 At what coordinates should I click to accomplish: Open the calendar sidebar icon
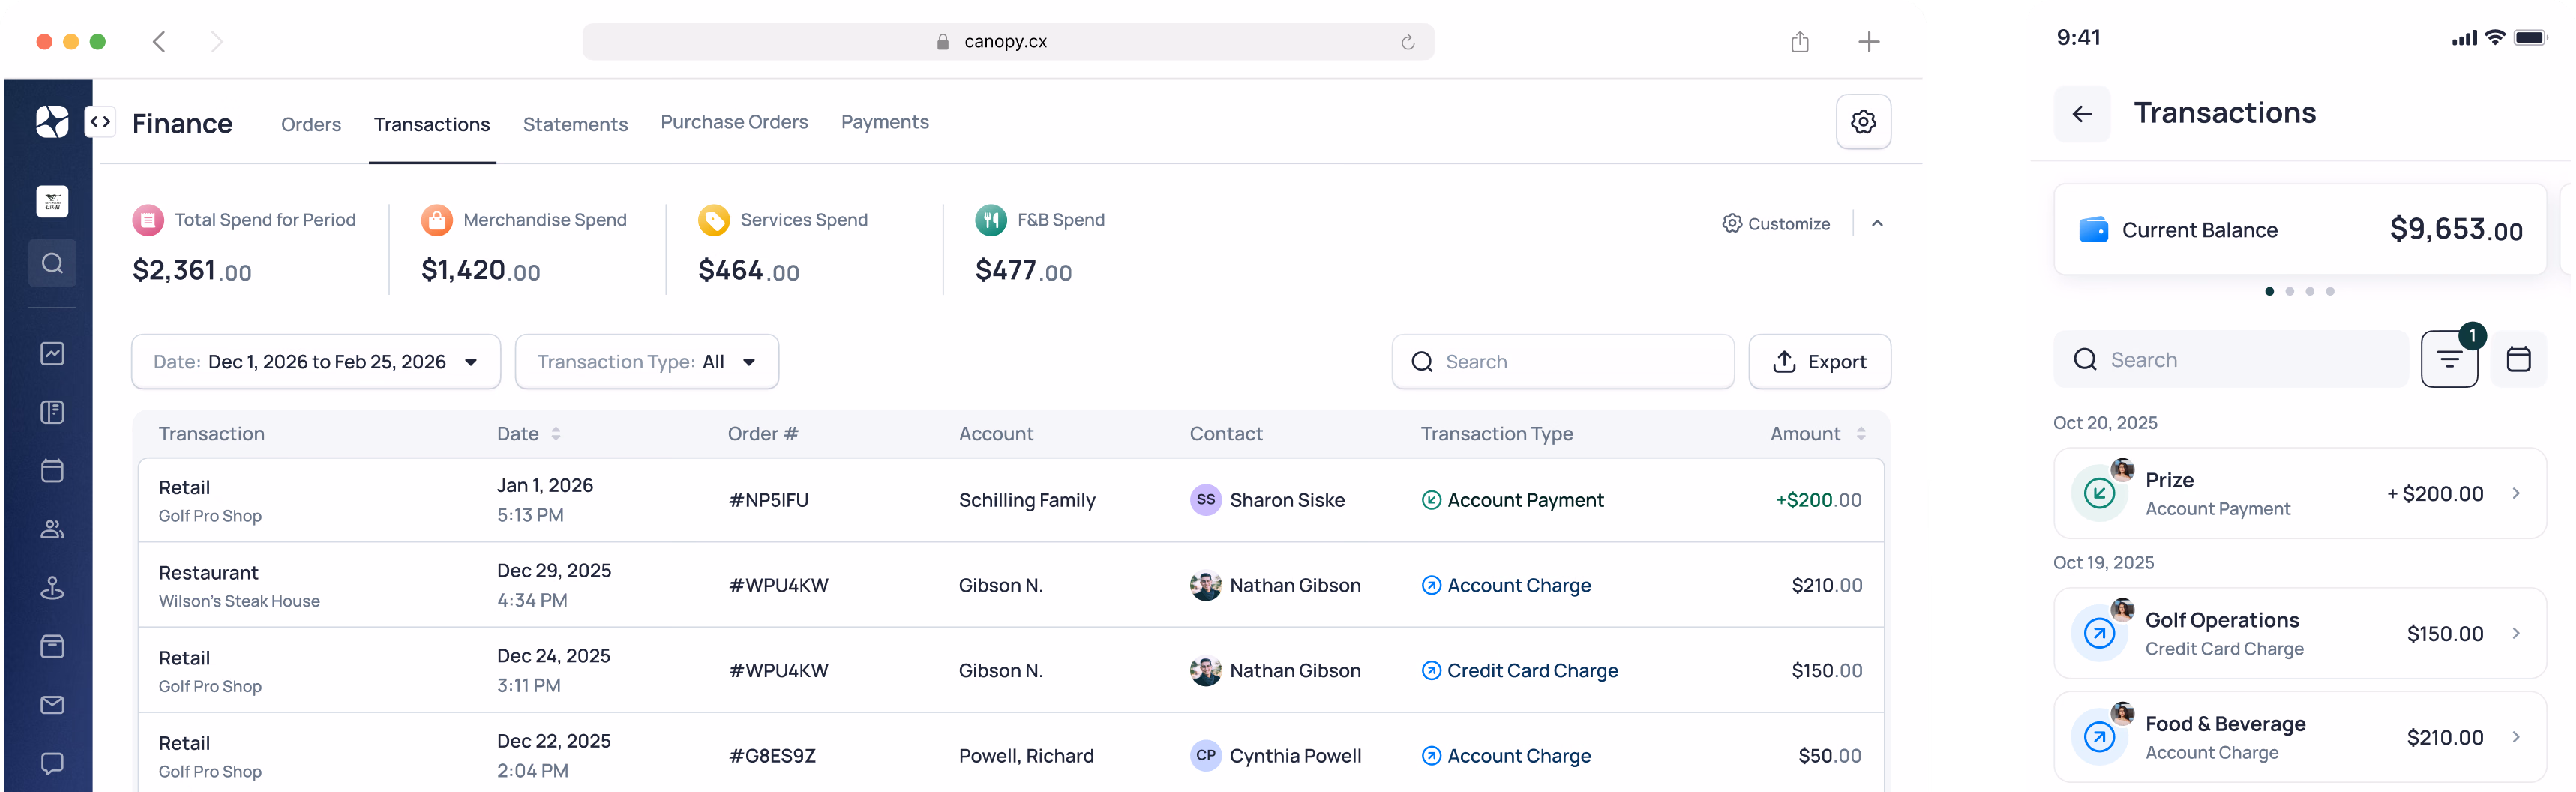[x=52, y=470]
